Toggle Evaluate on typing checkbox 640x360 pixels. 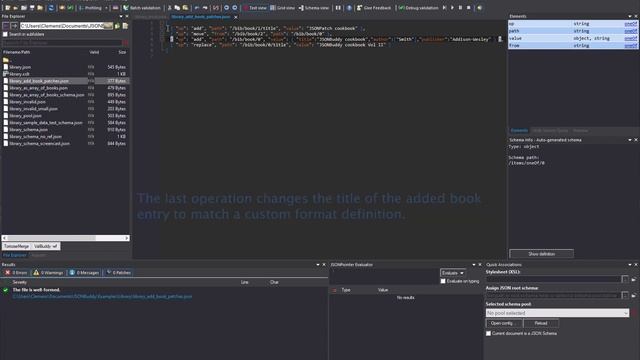(443, 281)
